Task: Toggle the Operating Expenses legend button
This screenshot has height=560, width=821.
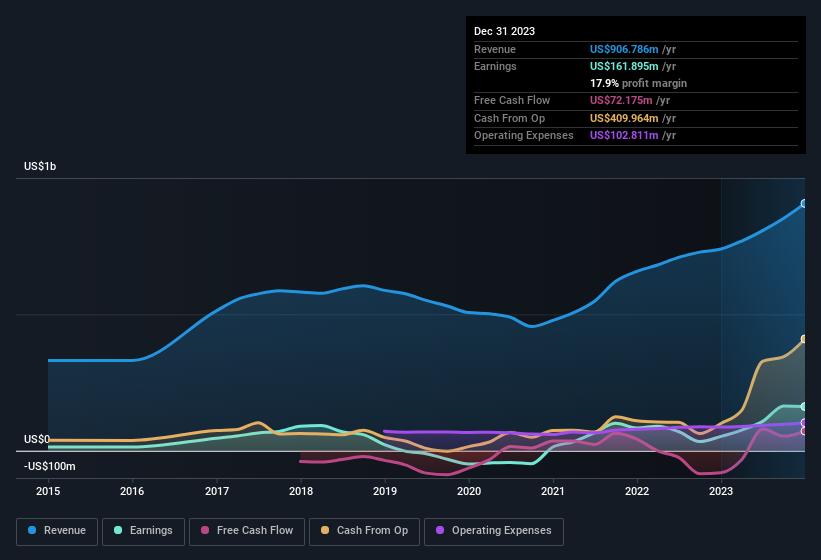Action: pyautogui.click(x=494, y=531)
